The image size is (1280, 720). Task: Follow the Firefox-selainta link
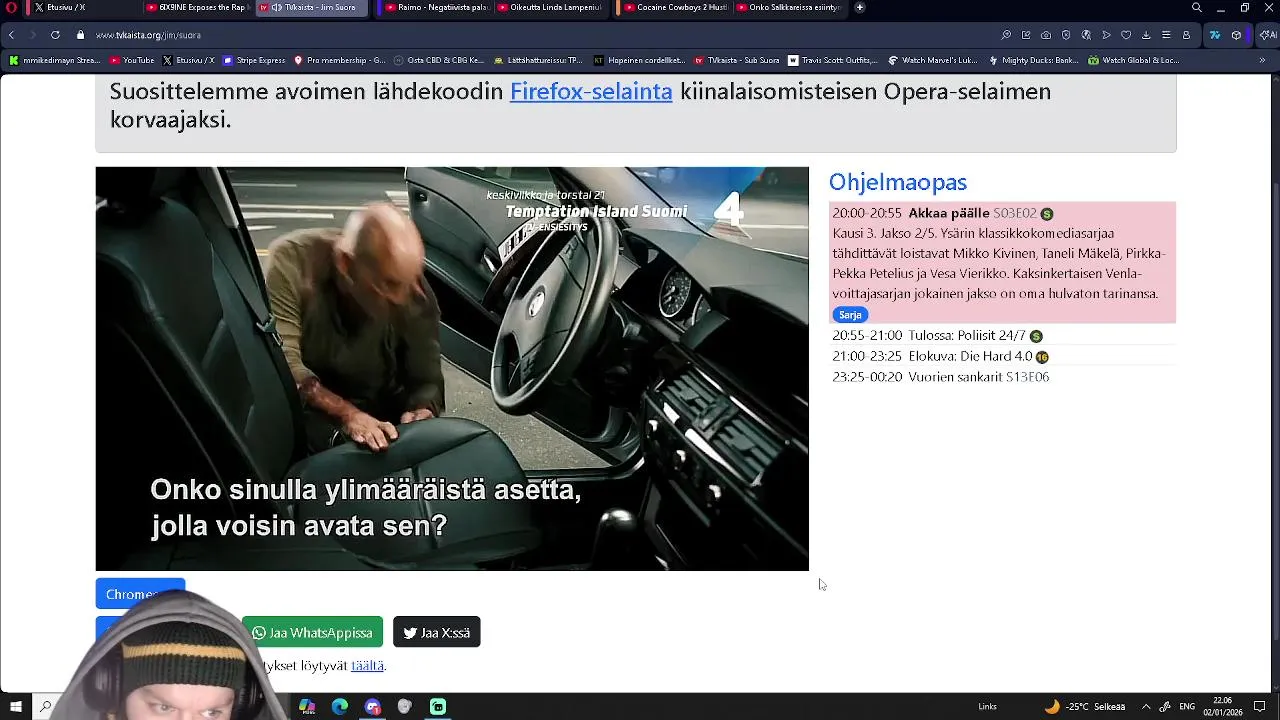coord(591,91)
